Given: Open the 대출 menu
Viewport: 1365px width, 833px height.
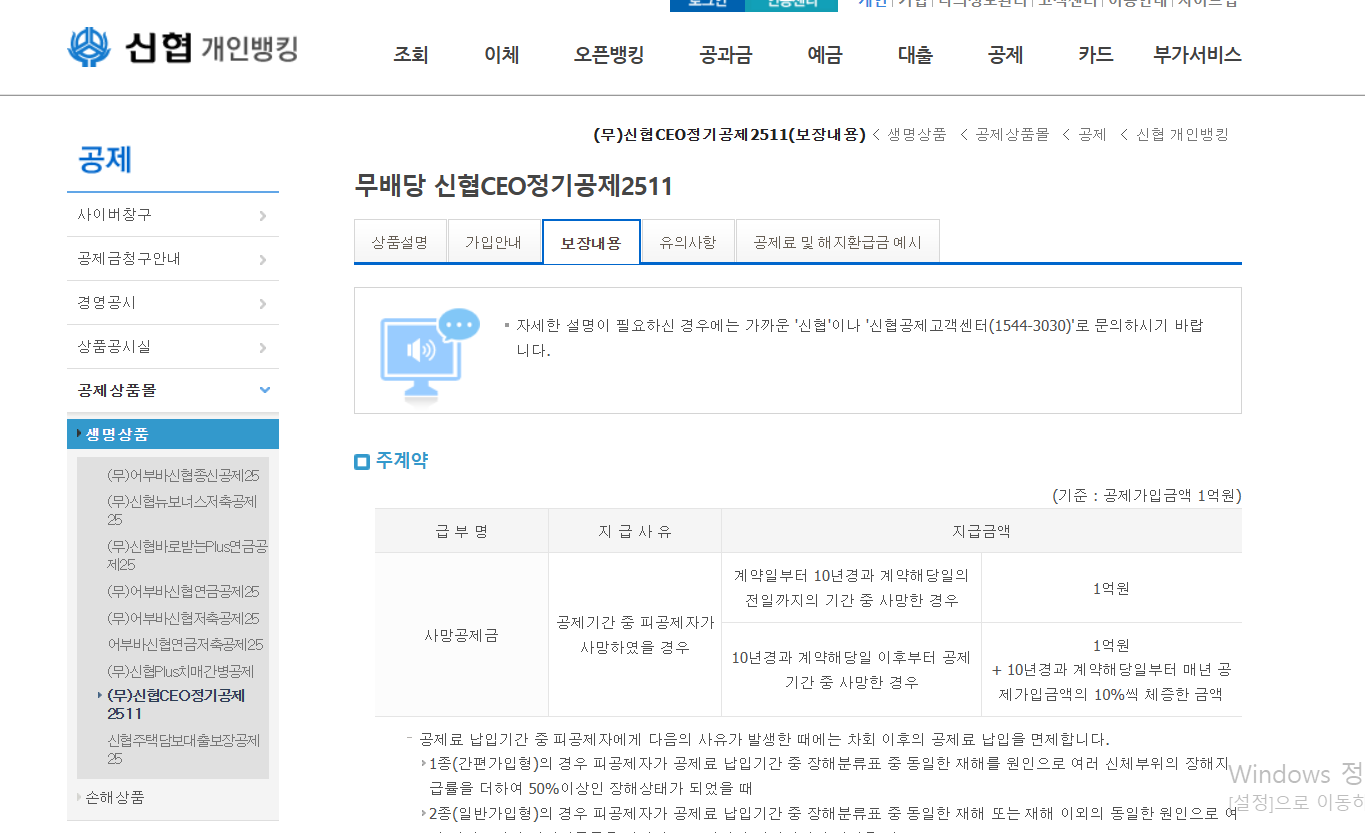Looking at the screenshot, I should [x=915, y=55].
